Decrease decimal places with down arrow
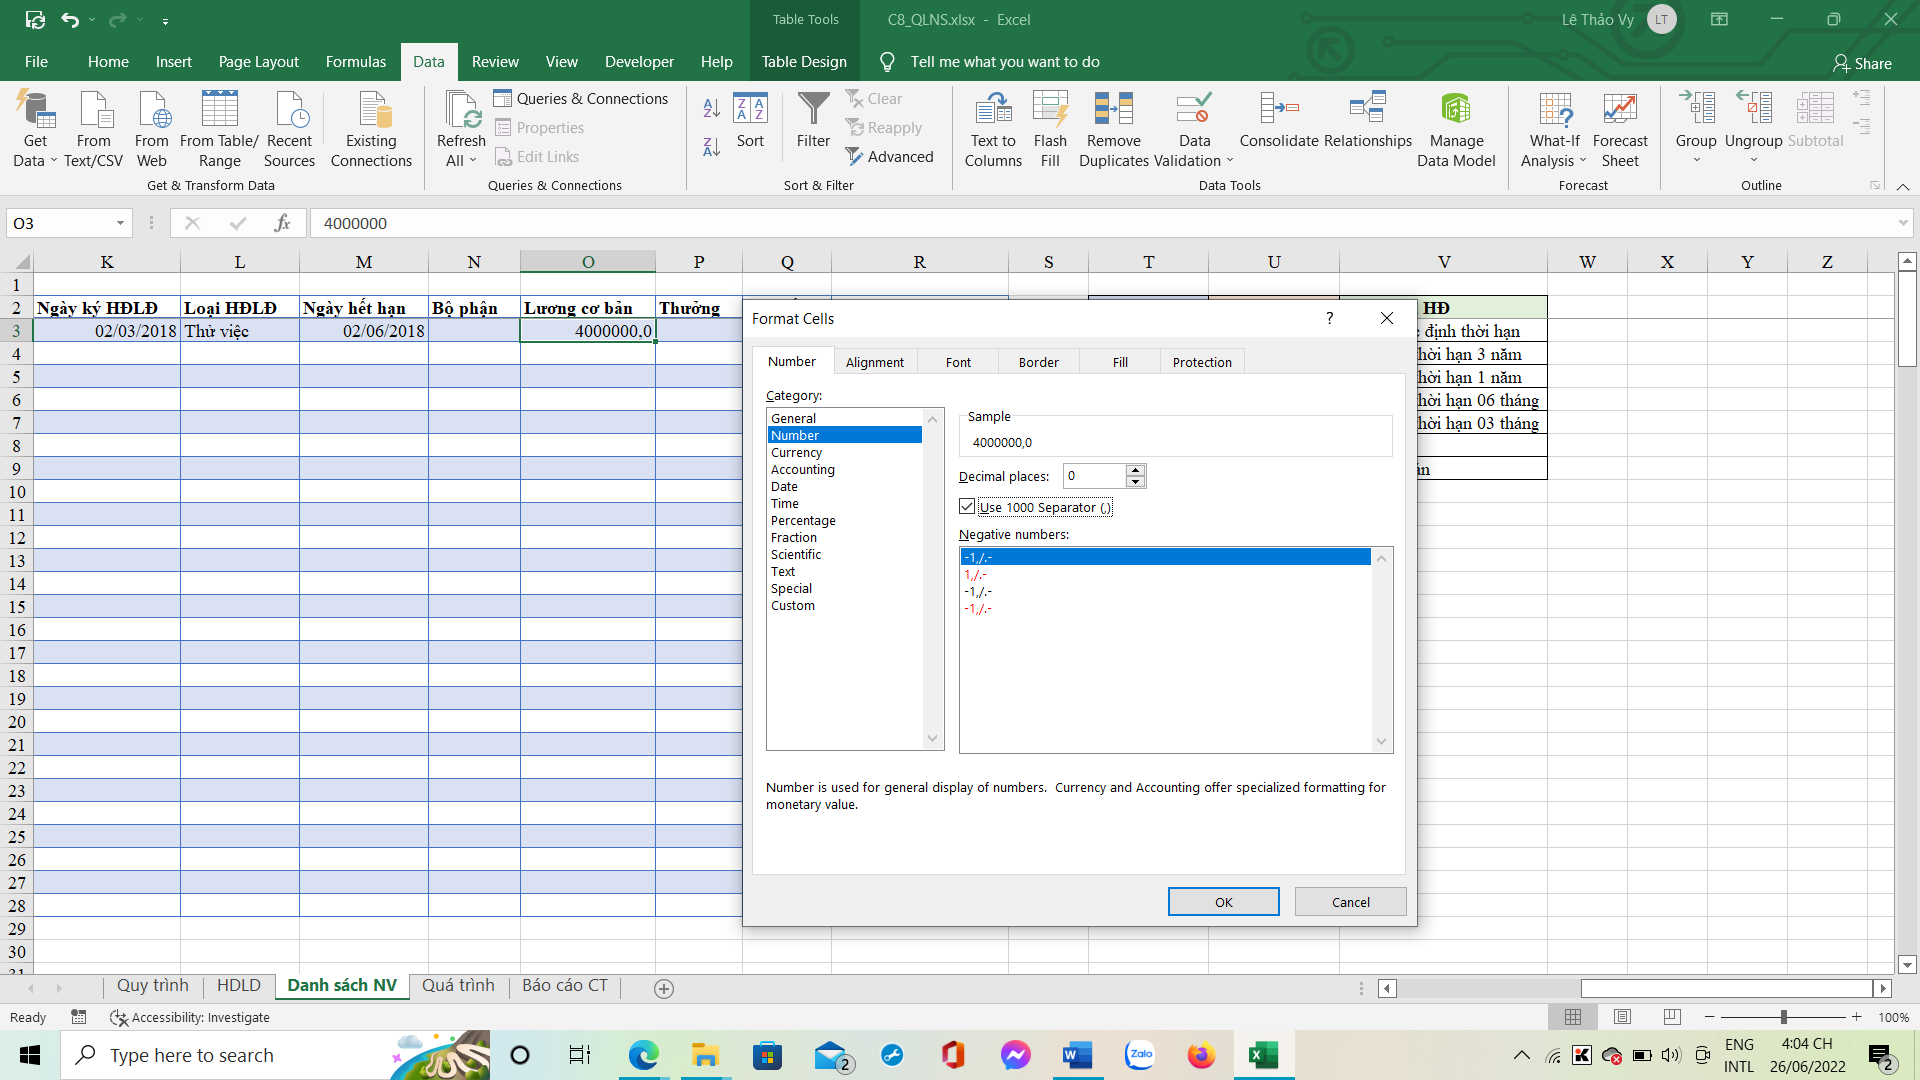 (1135, 482)
